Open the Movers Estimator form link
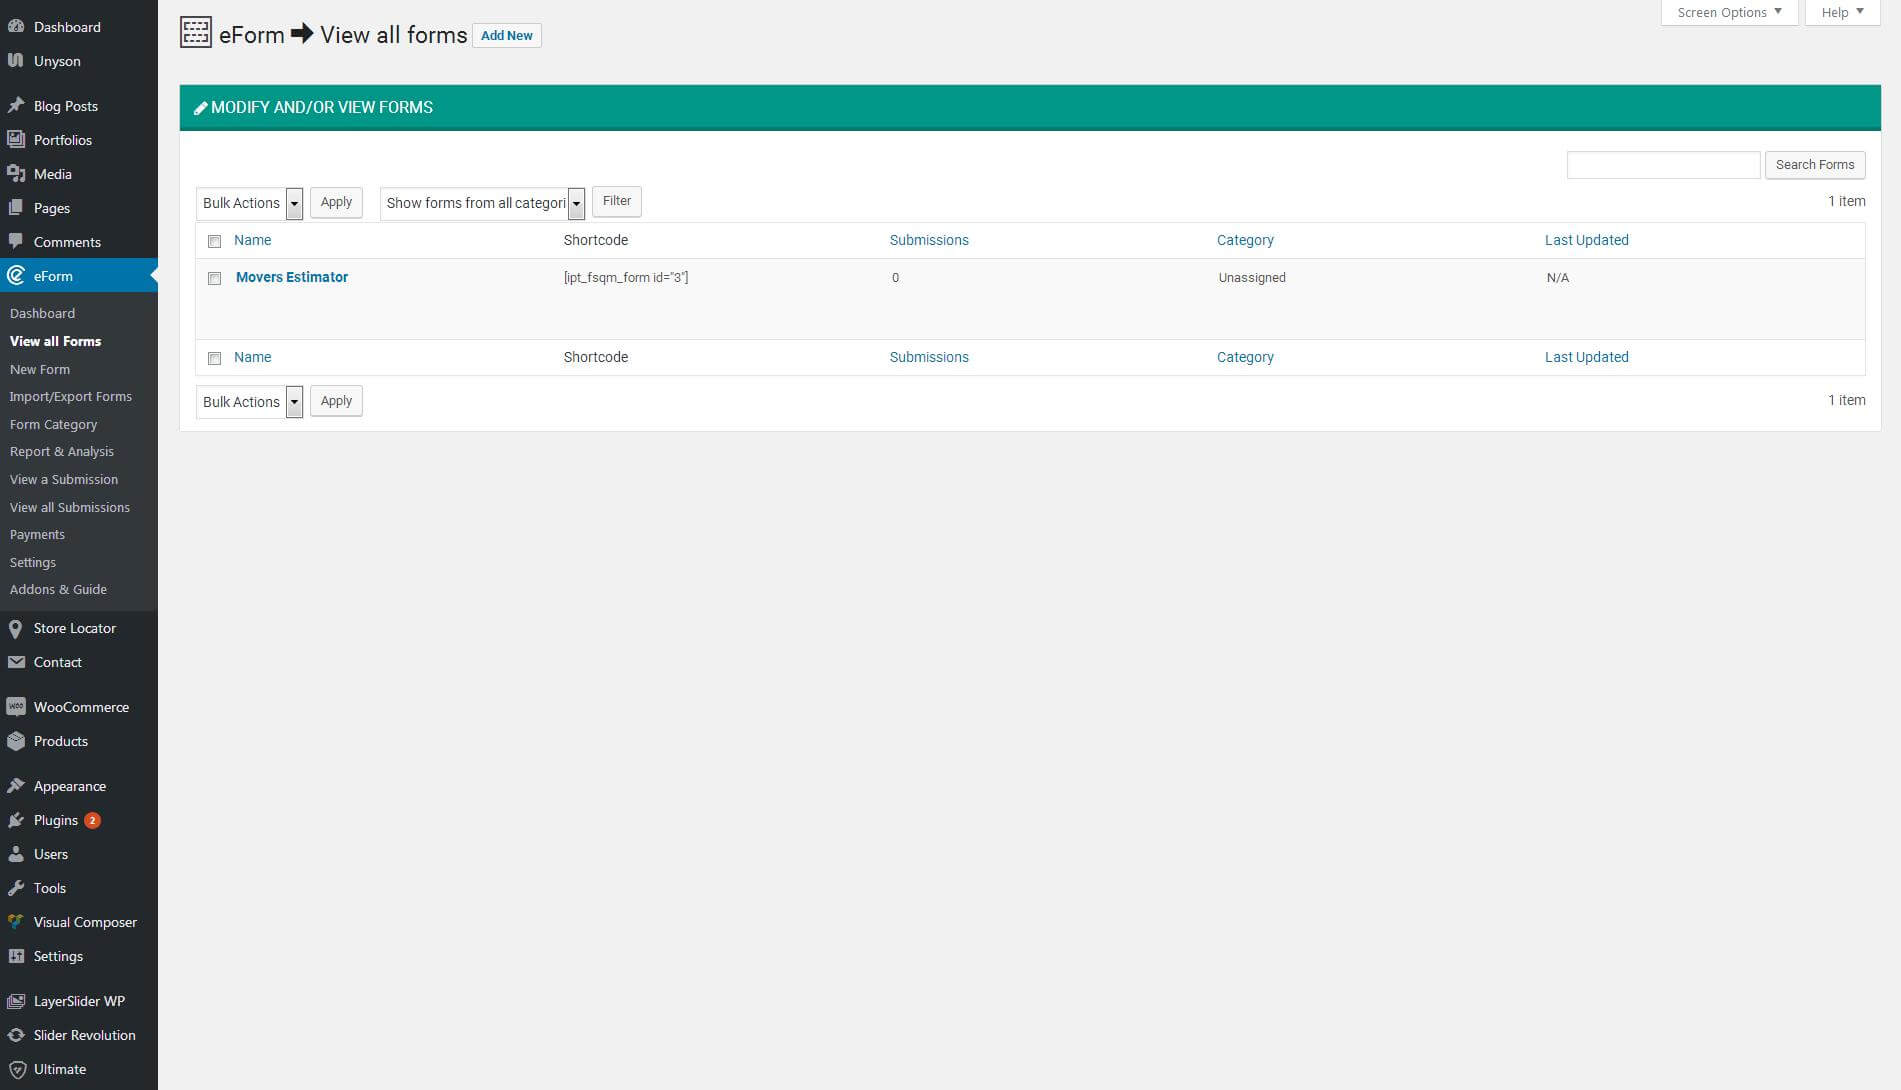Viewport: 1901px width, 1090px height. pyautogui.click(x=292, y=278)
